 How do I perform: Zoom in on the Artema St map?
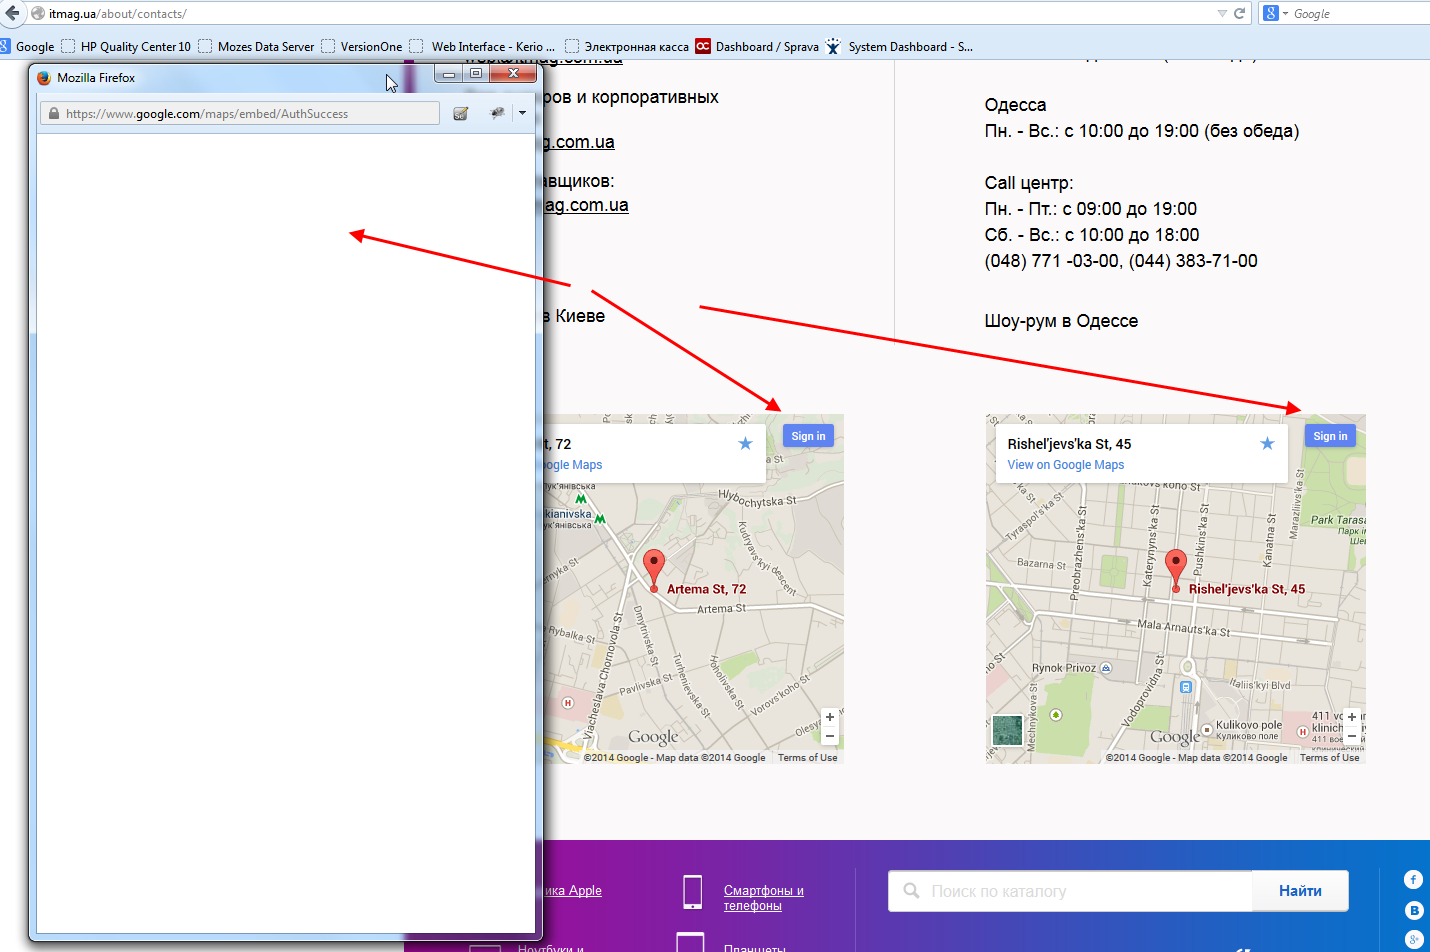coord(829,717)
